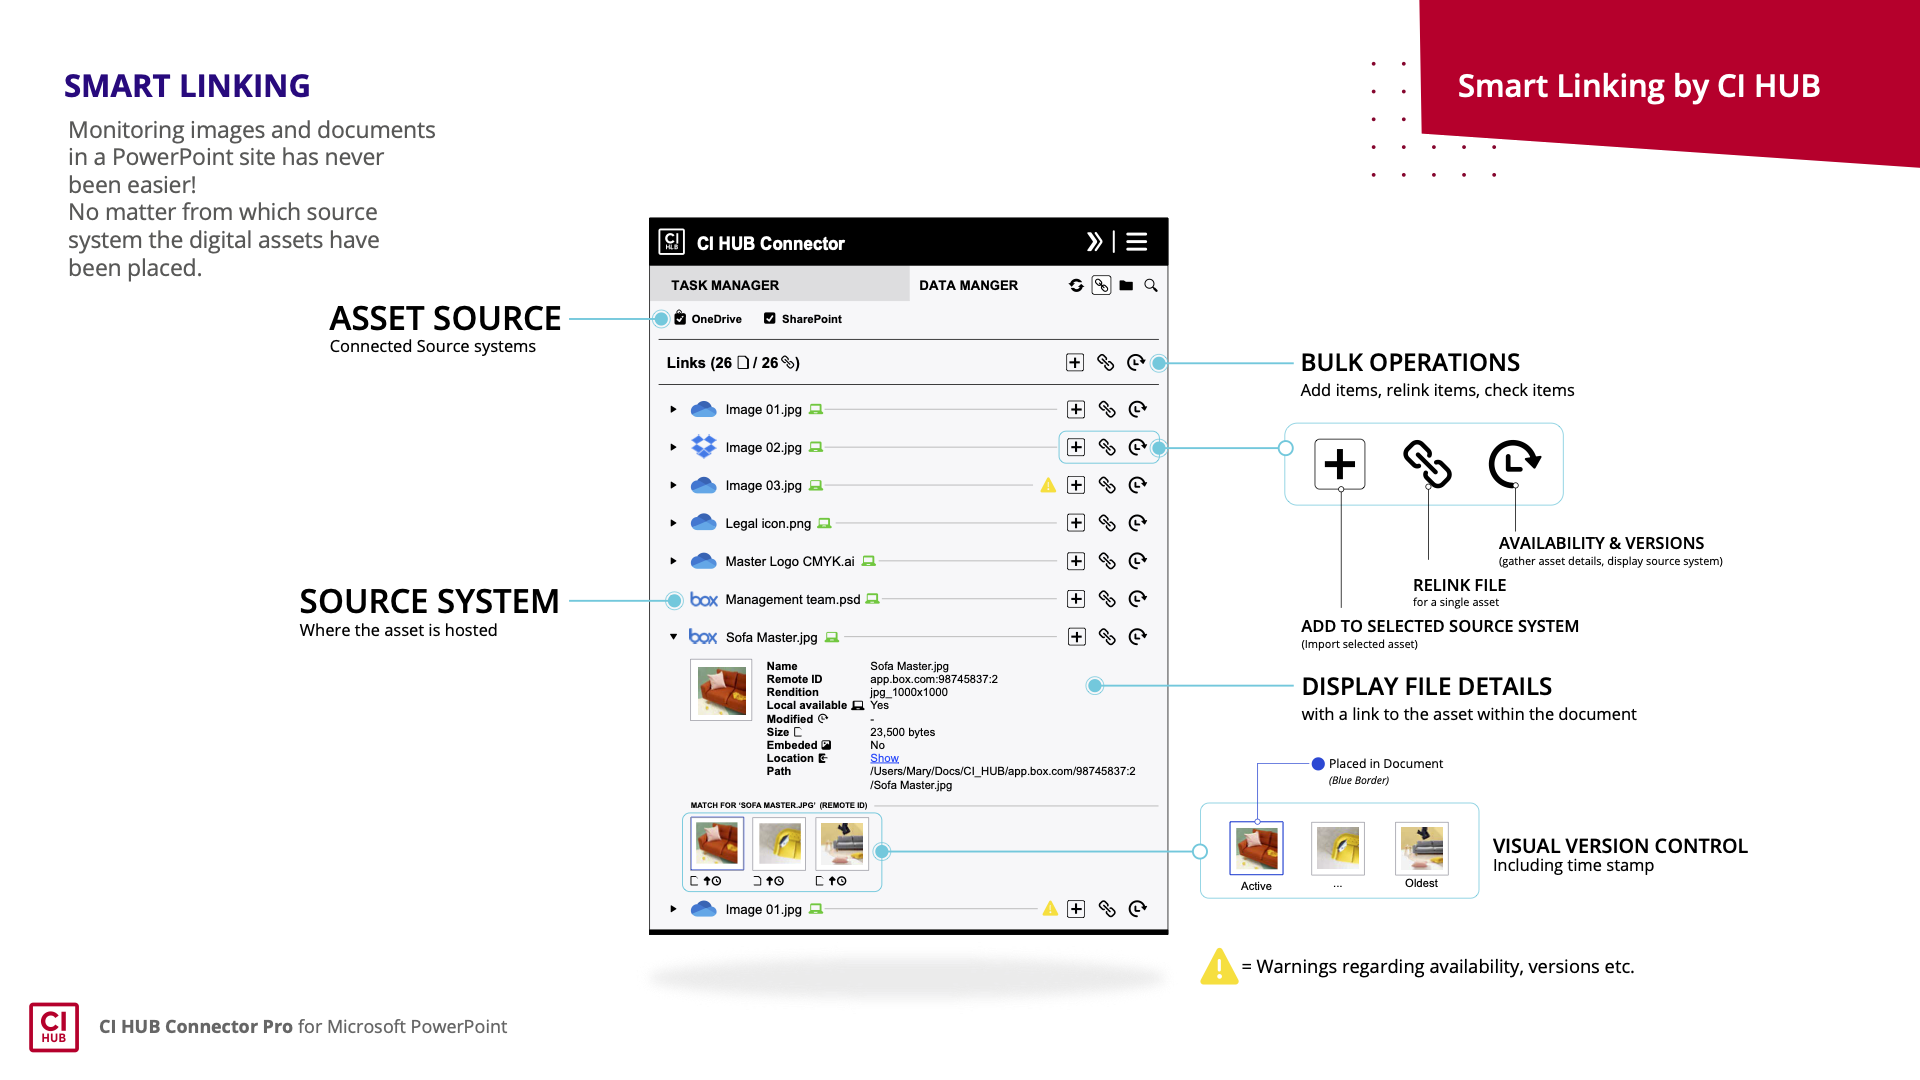
Task: Toggle the OneDrive source checkbox
Action: point(680,318)
